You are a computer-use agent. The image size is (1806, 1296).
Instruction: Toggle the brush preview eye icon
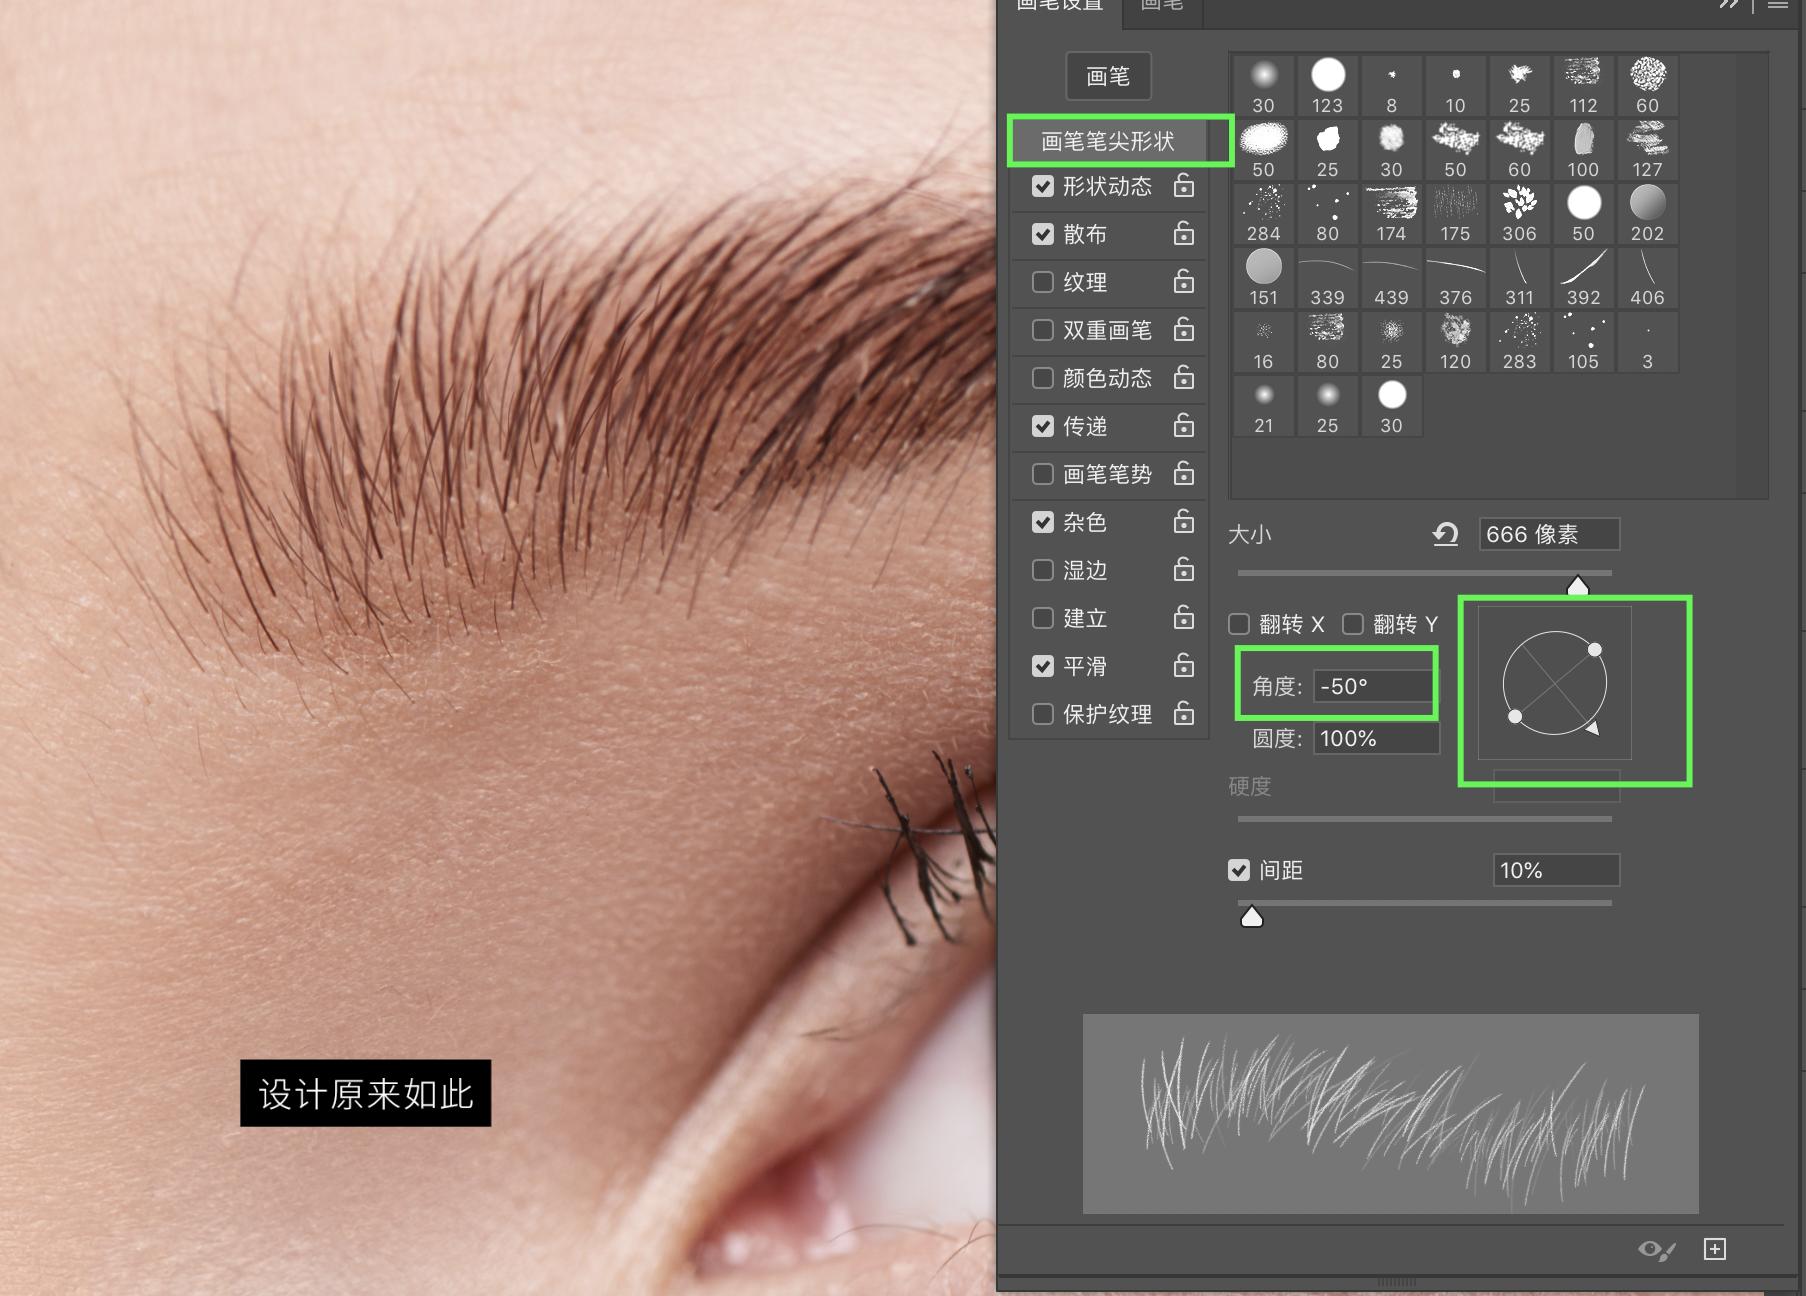[1655, 1250]
